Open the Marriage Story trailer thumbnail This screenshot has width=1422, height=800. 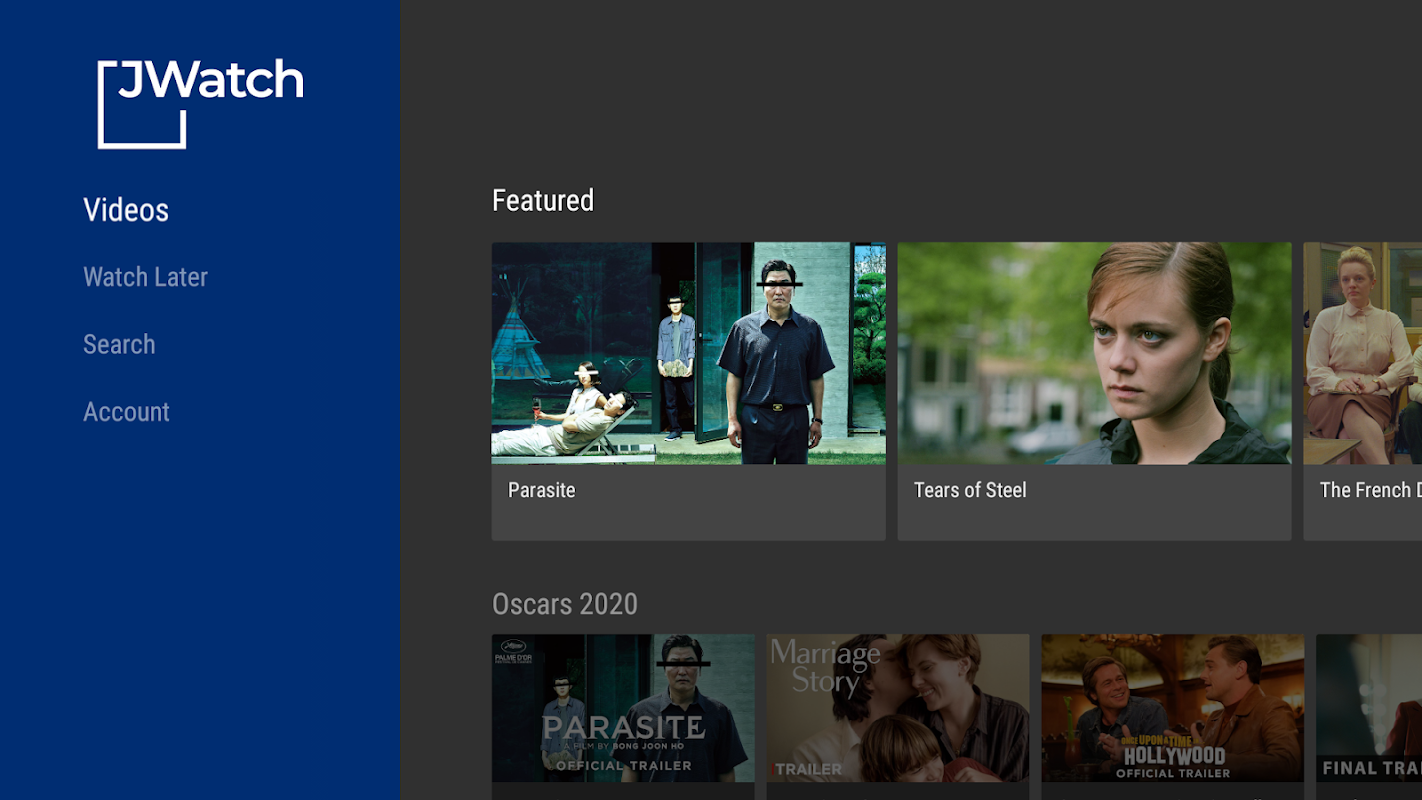click(x=898, y=708)
